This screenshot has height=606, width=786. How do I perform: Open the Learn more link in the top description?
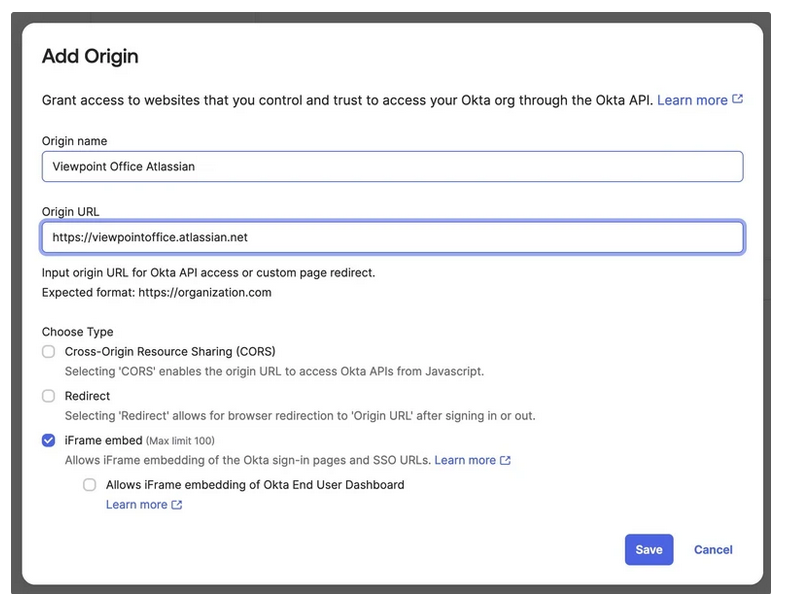(x=692, y=100)
